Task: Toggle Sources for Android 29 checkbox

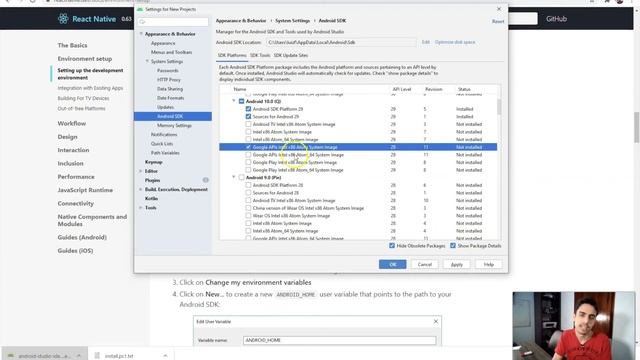Action: pos(248,116)
